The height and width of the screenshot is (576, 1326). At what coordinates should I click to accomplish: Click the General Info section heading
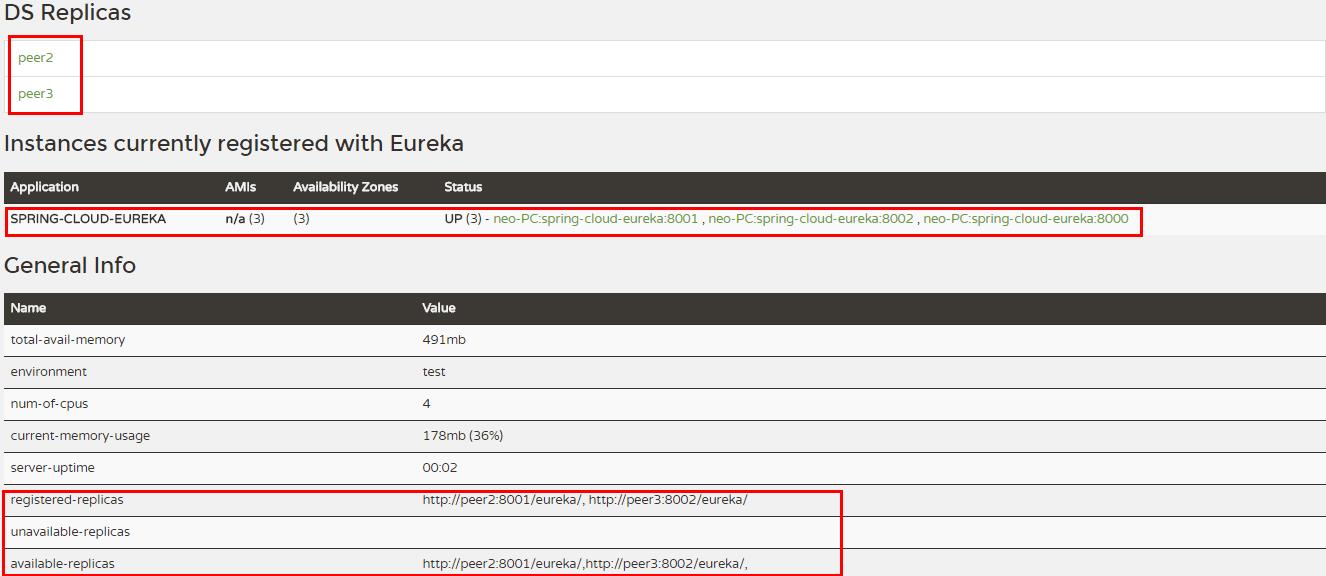click(70, 266)
